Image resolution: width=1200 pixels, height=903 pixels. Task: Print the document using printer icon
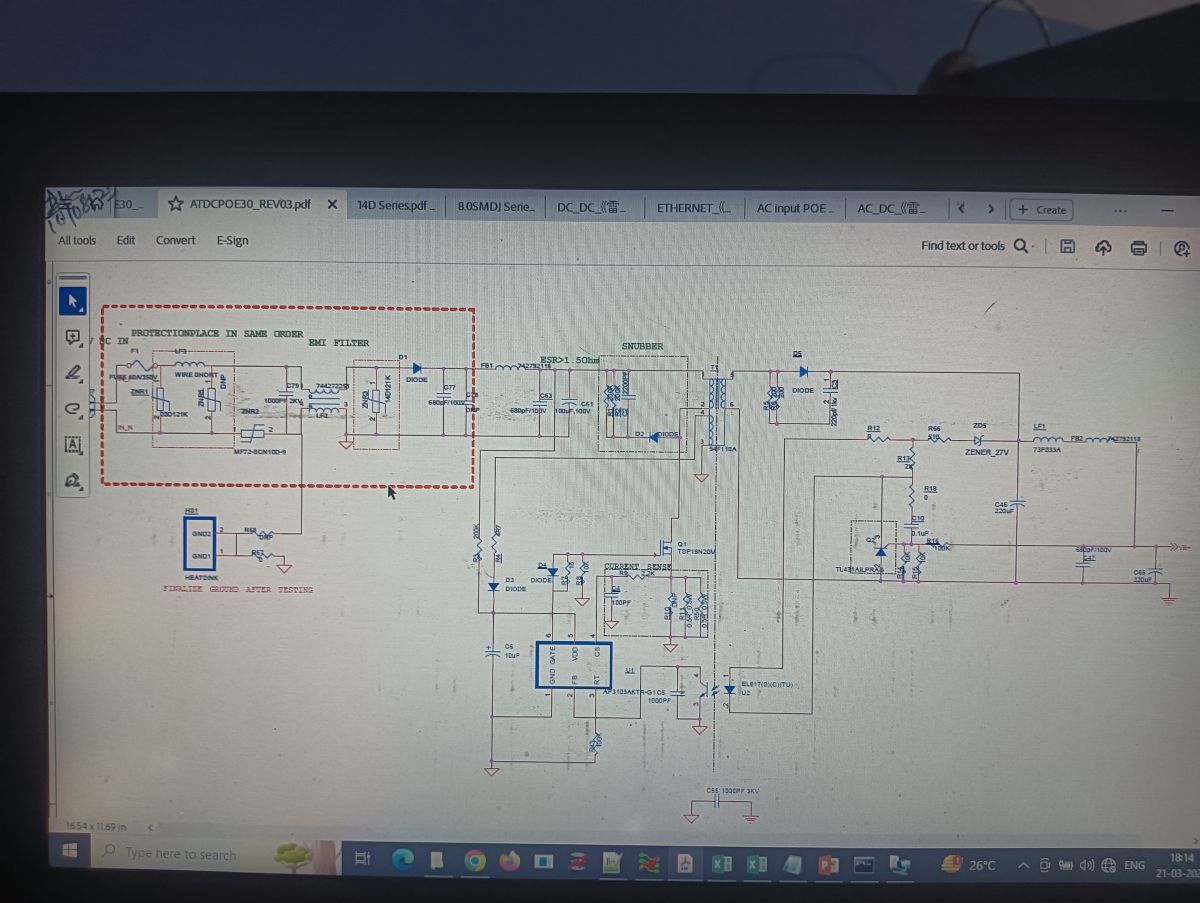pyautogui.click(x=1139, y=247)
